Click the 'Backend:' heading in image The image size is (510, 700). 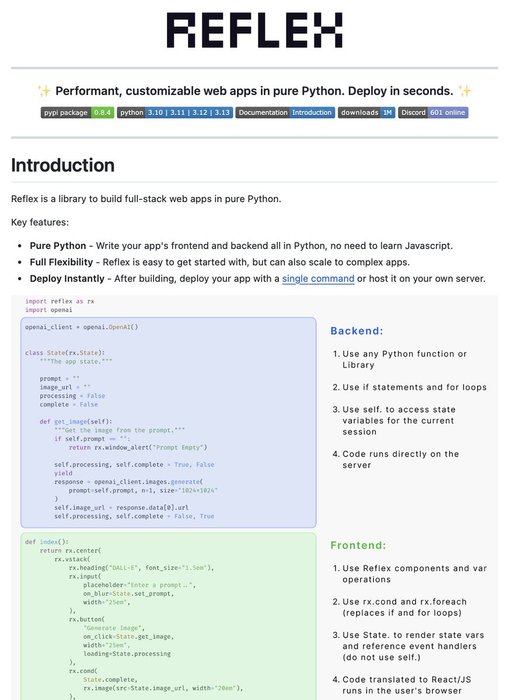[x=357, y=331]
